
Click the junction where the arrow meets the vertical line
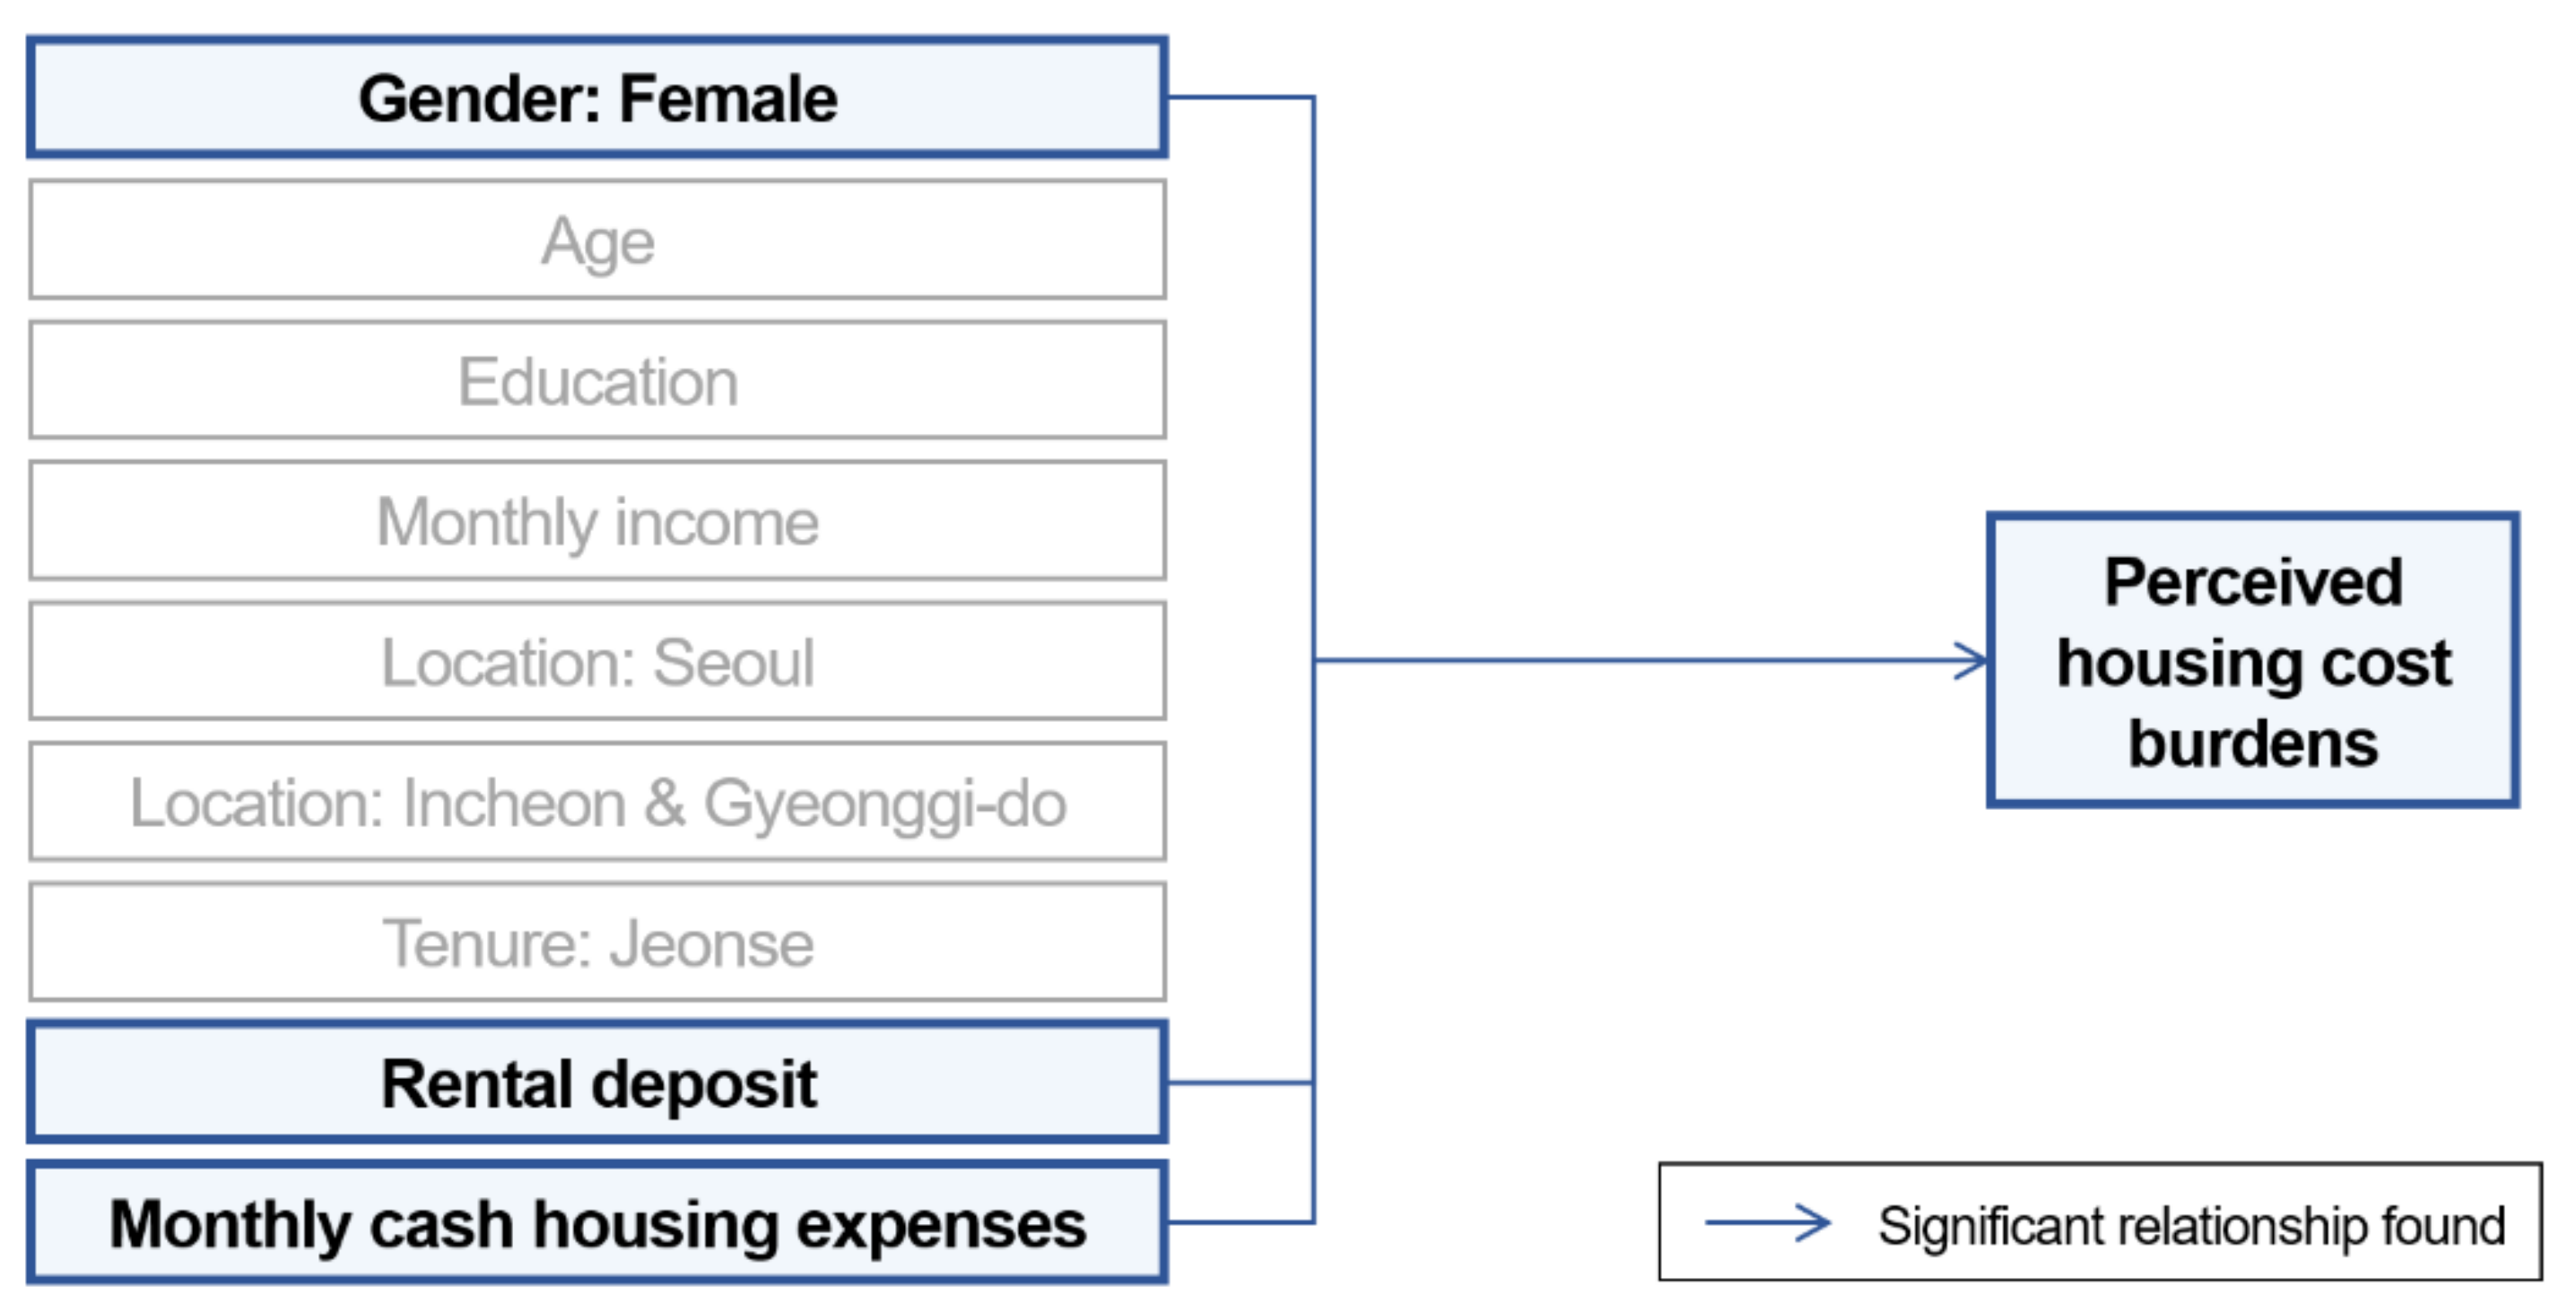[x=1313, y=661]
